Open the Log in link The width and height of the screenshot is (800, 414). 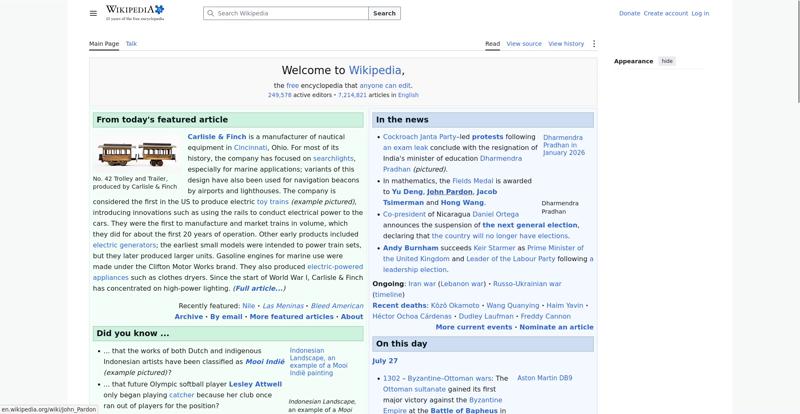[x=700, y=13]
